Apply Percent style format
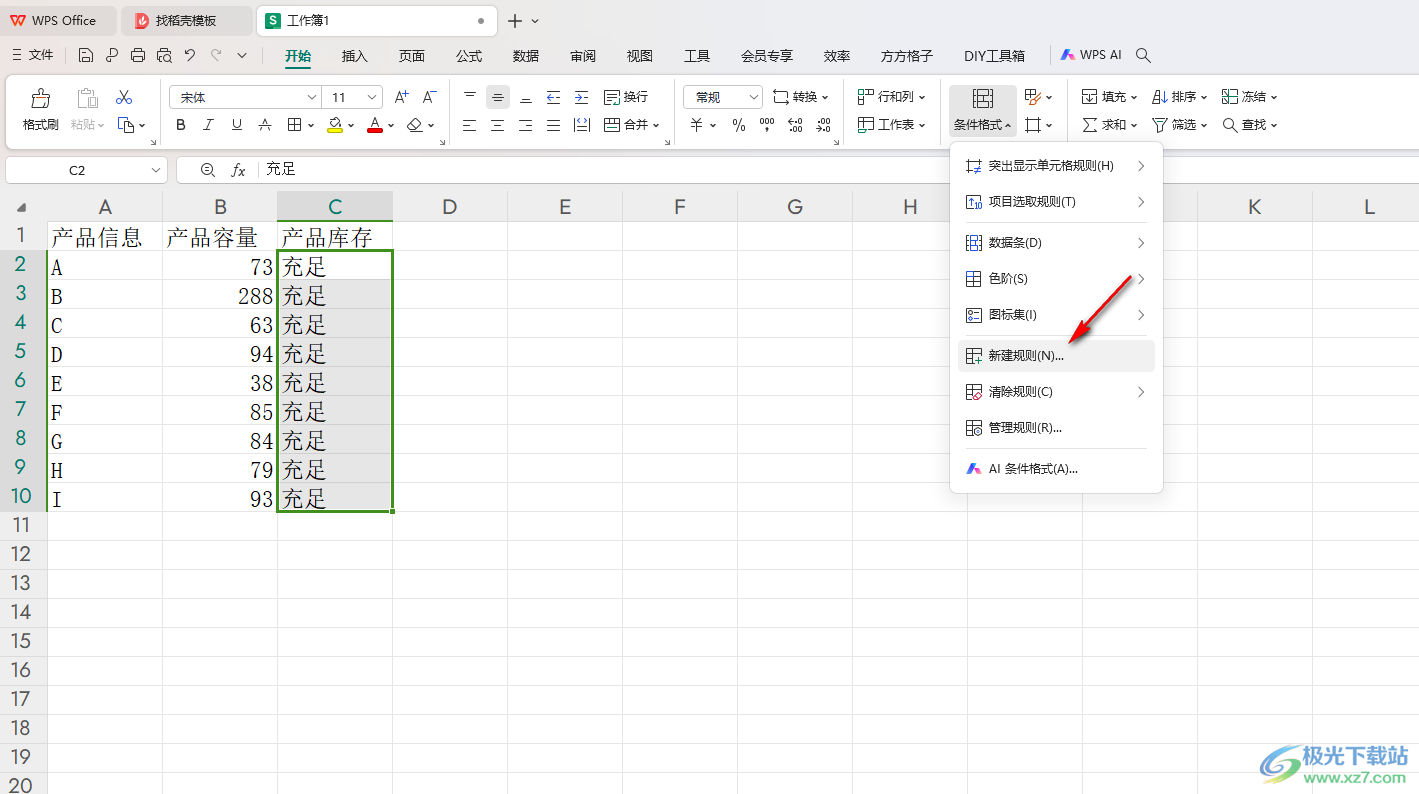 coord(739,125)
